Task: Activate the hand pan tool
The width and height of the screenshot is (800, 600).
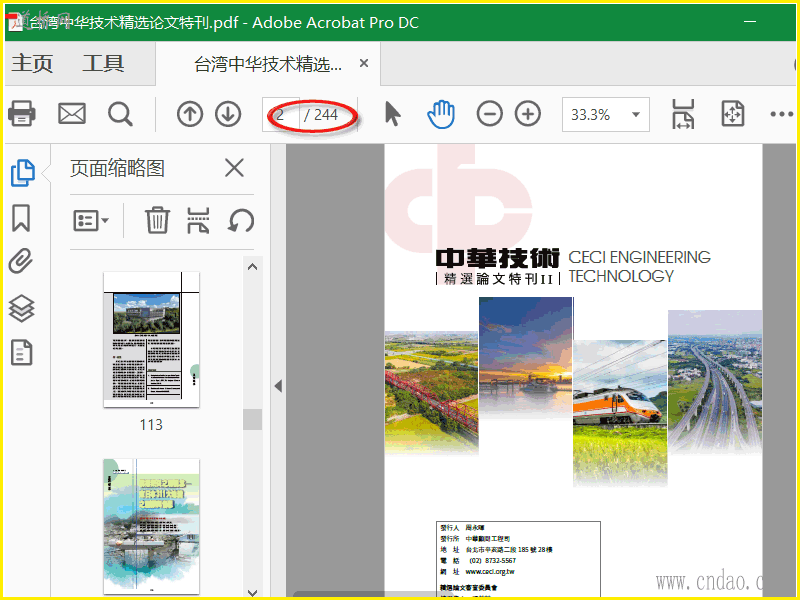Action: (441, 114)
